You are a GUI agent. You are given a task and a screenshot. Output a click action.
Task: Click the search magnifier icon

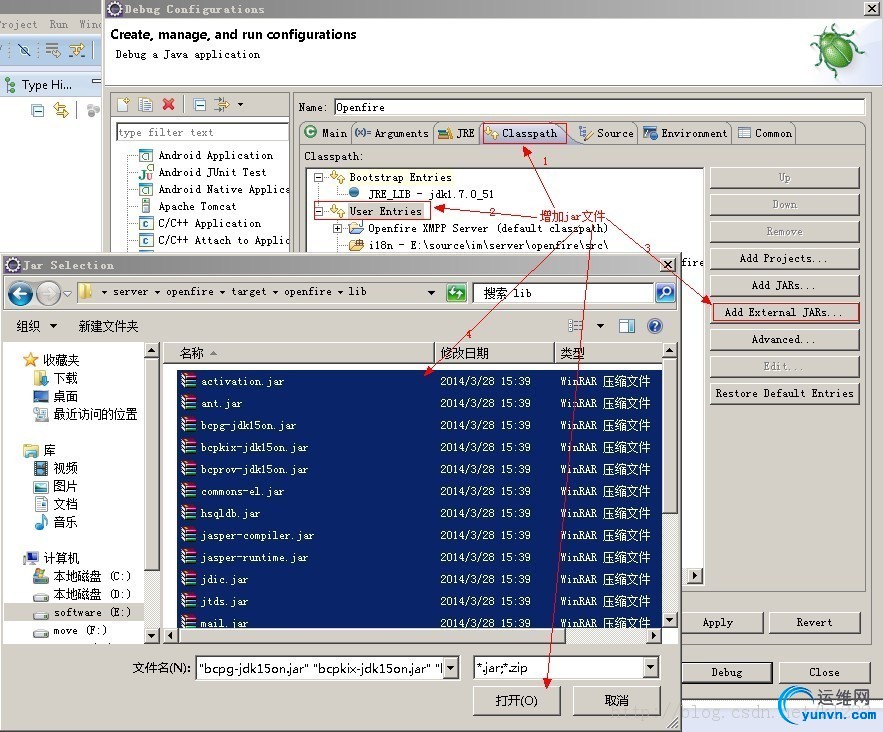point(665,292)
